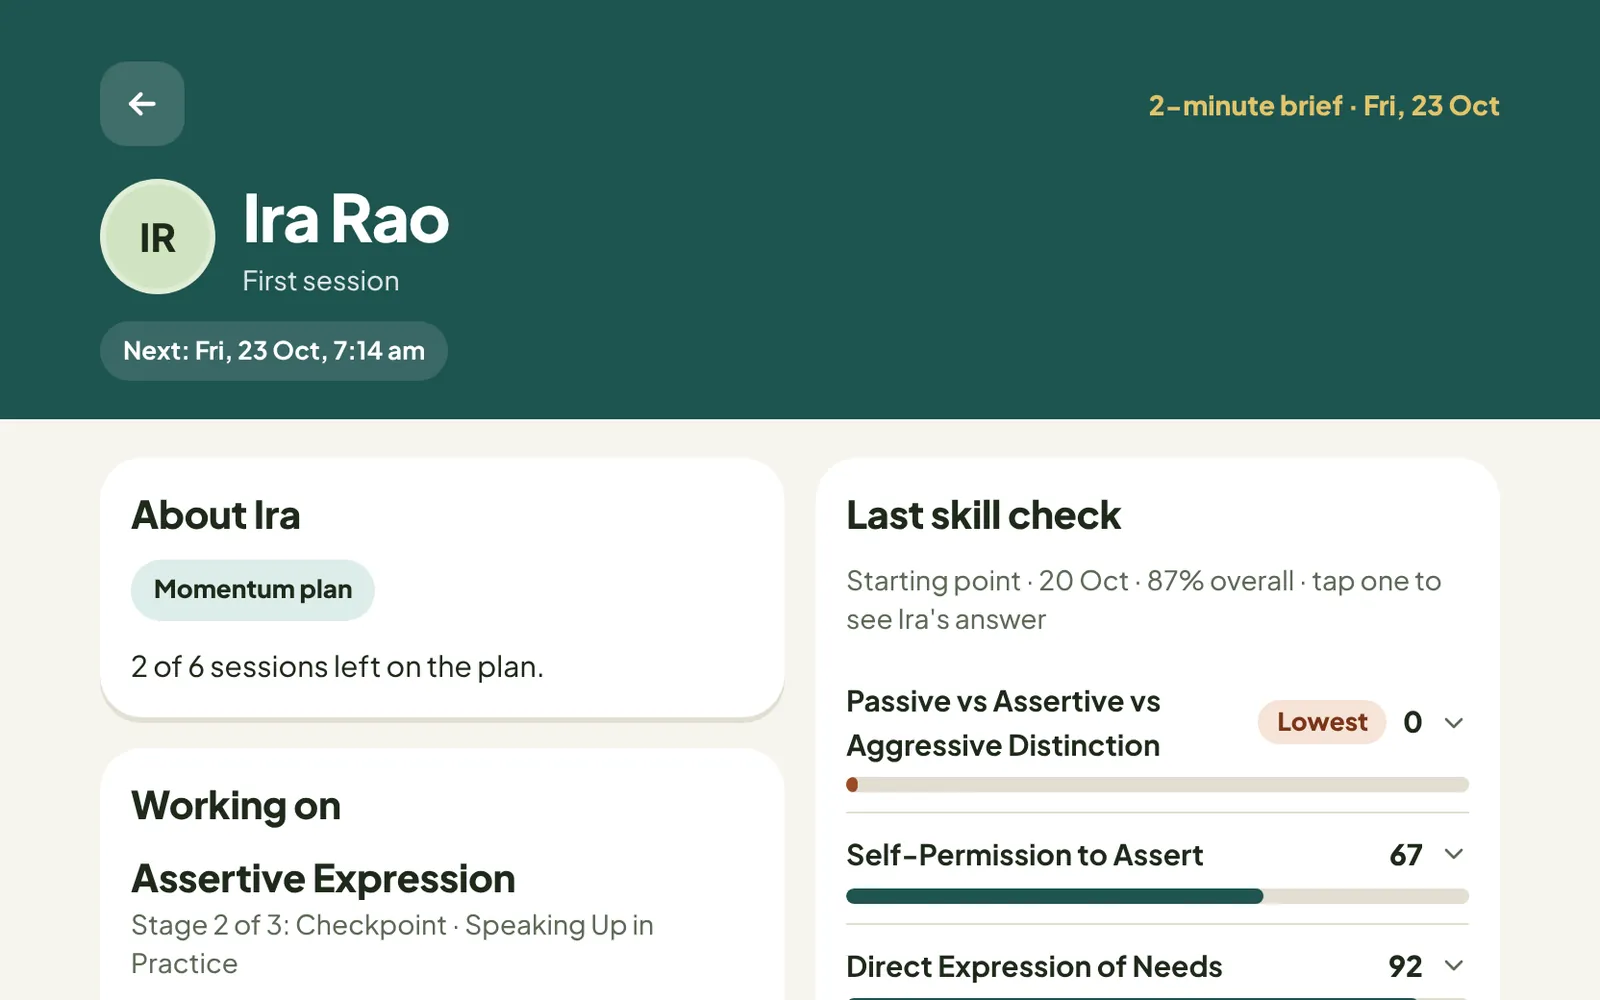Image resolution: width=1600 pixels, height=1000 pixels.
Task: Go back using the arrow button
Action: click(142, 104)
